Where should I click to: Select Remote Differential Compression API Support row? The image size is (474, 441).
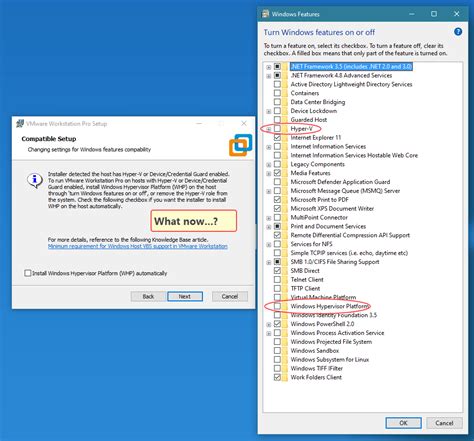click(350, 235)
